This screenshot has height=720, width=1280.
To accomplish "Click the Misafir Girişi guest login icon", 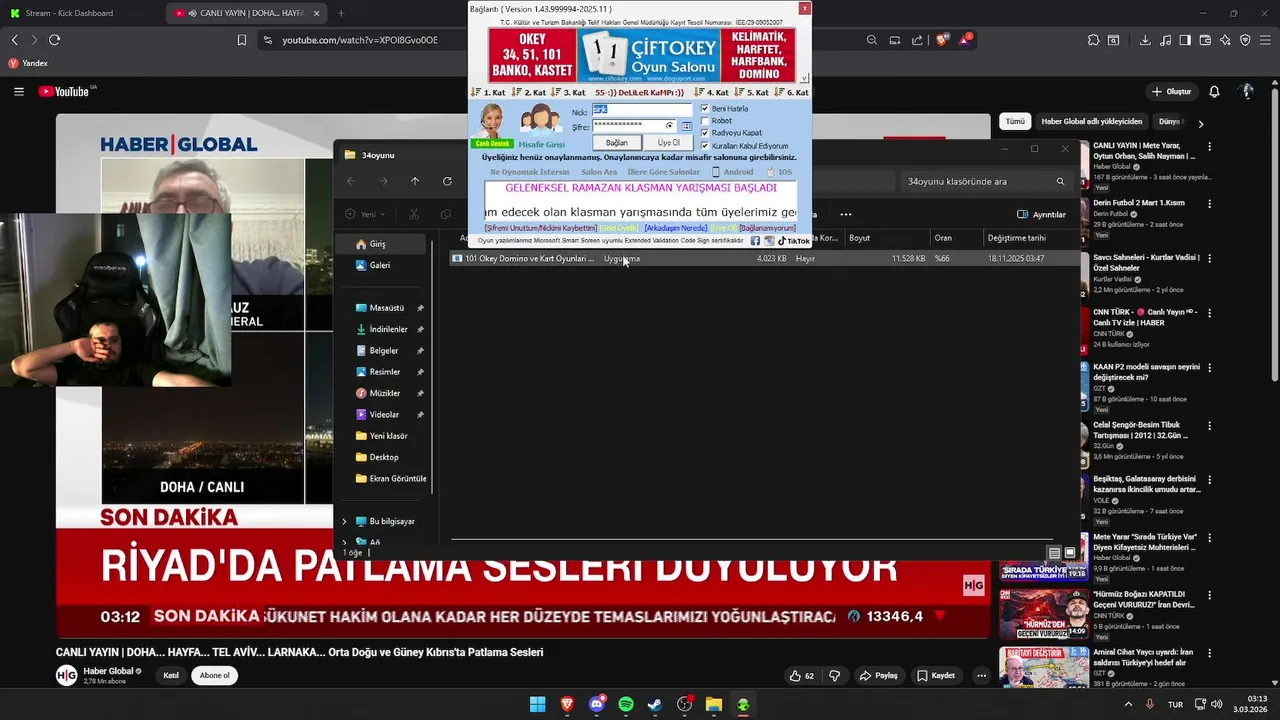I will point(541,126).
